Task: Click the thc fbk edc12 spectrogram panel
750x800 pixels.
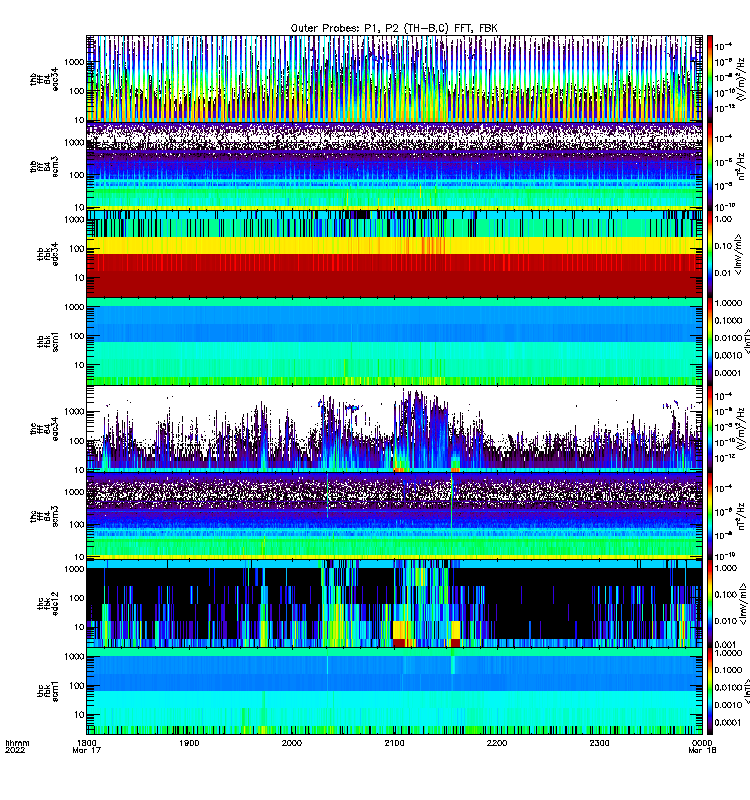Action: pyautogui.click(x=394, y=604)
